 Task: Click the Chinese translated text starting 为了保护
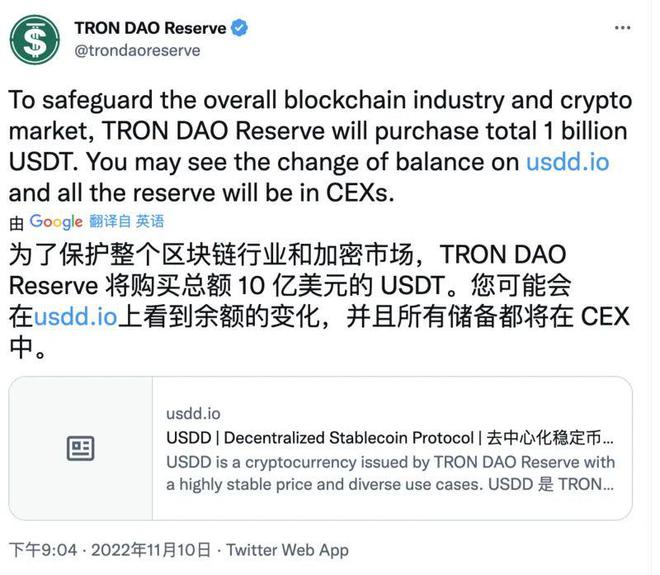290,285
